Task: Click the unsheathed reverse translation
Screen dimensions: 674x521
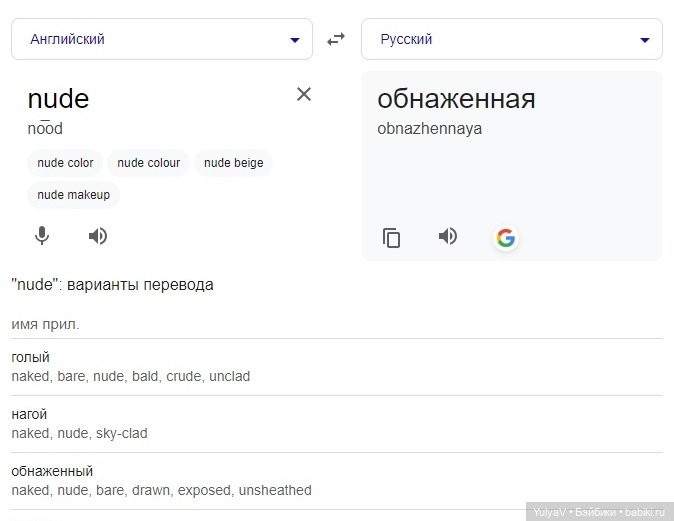Action: click(x=275, y=490)
